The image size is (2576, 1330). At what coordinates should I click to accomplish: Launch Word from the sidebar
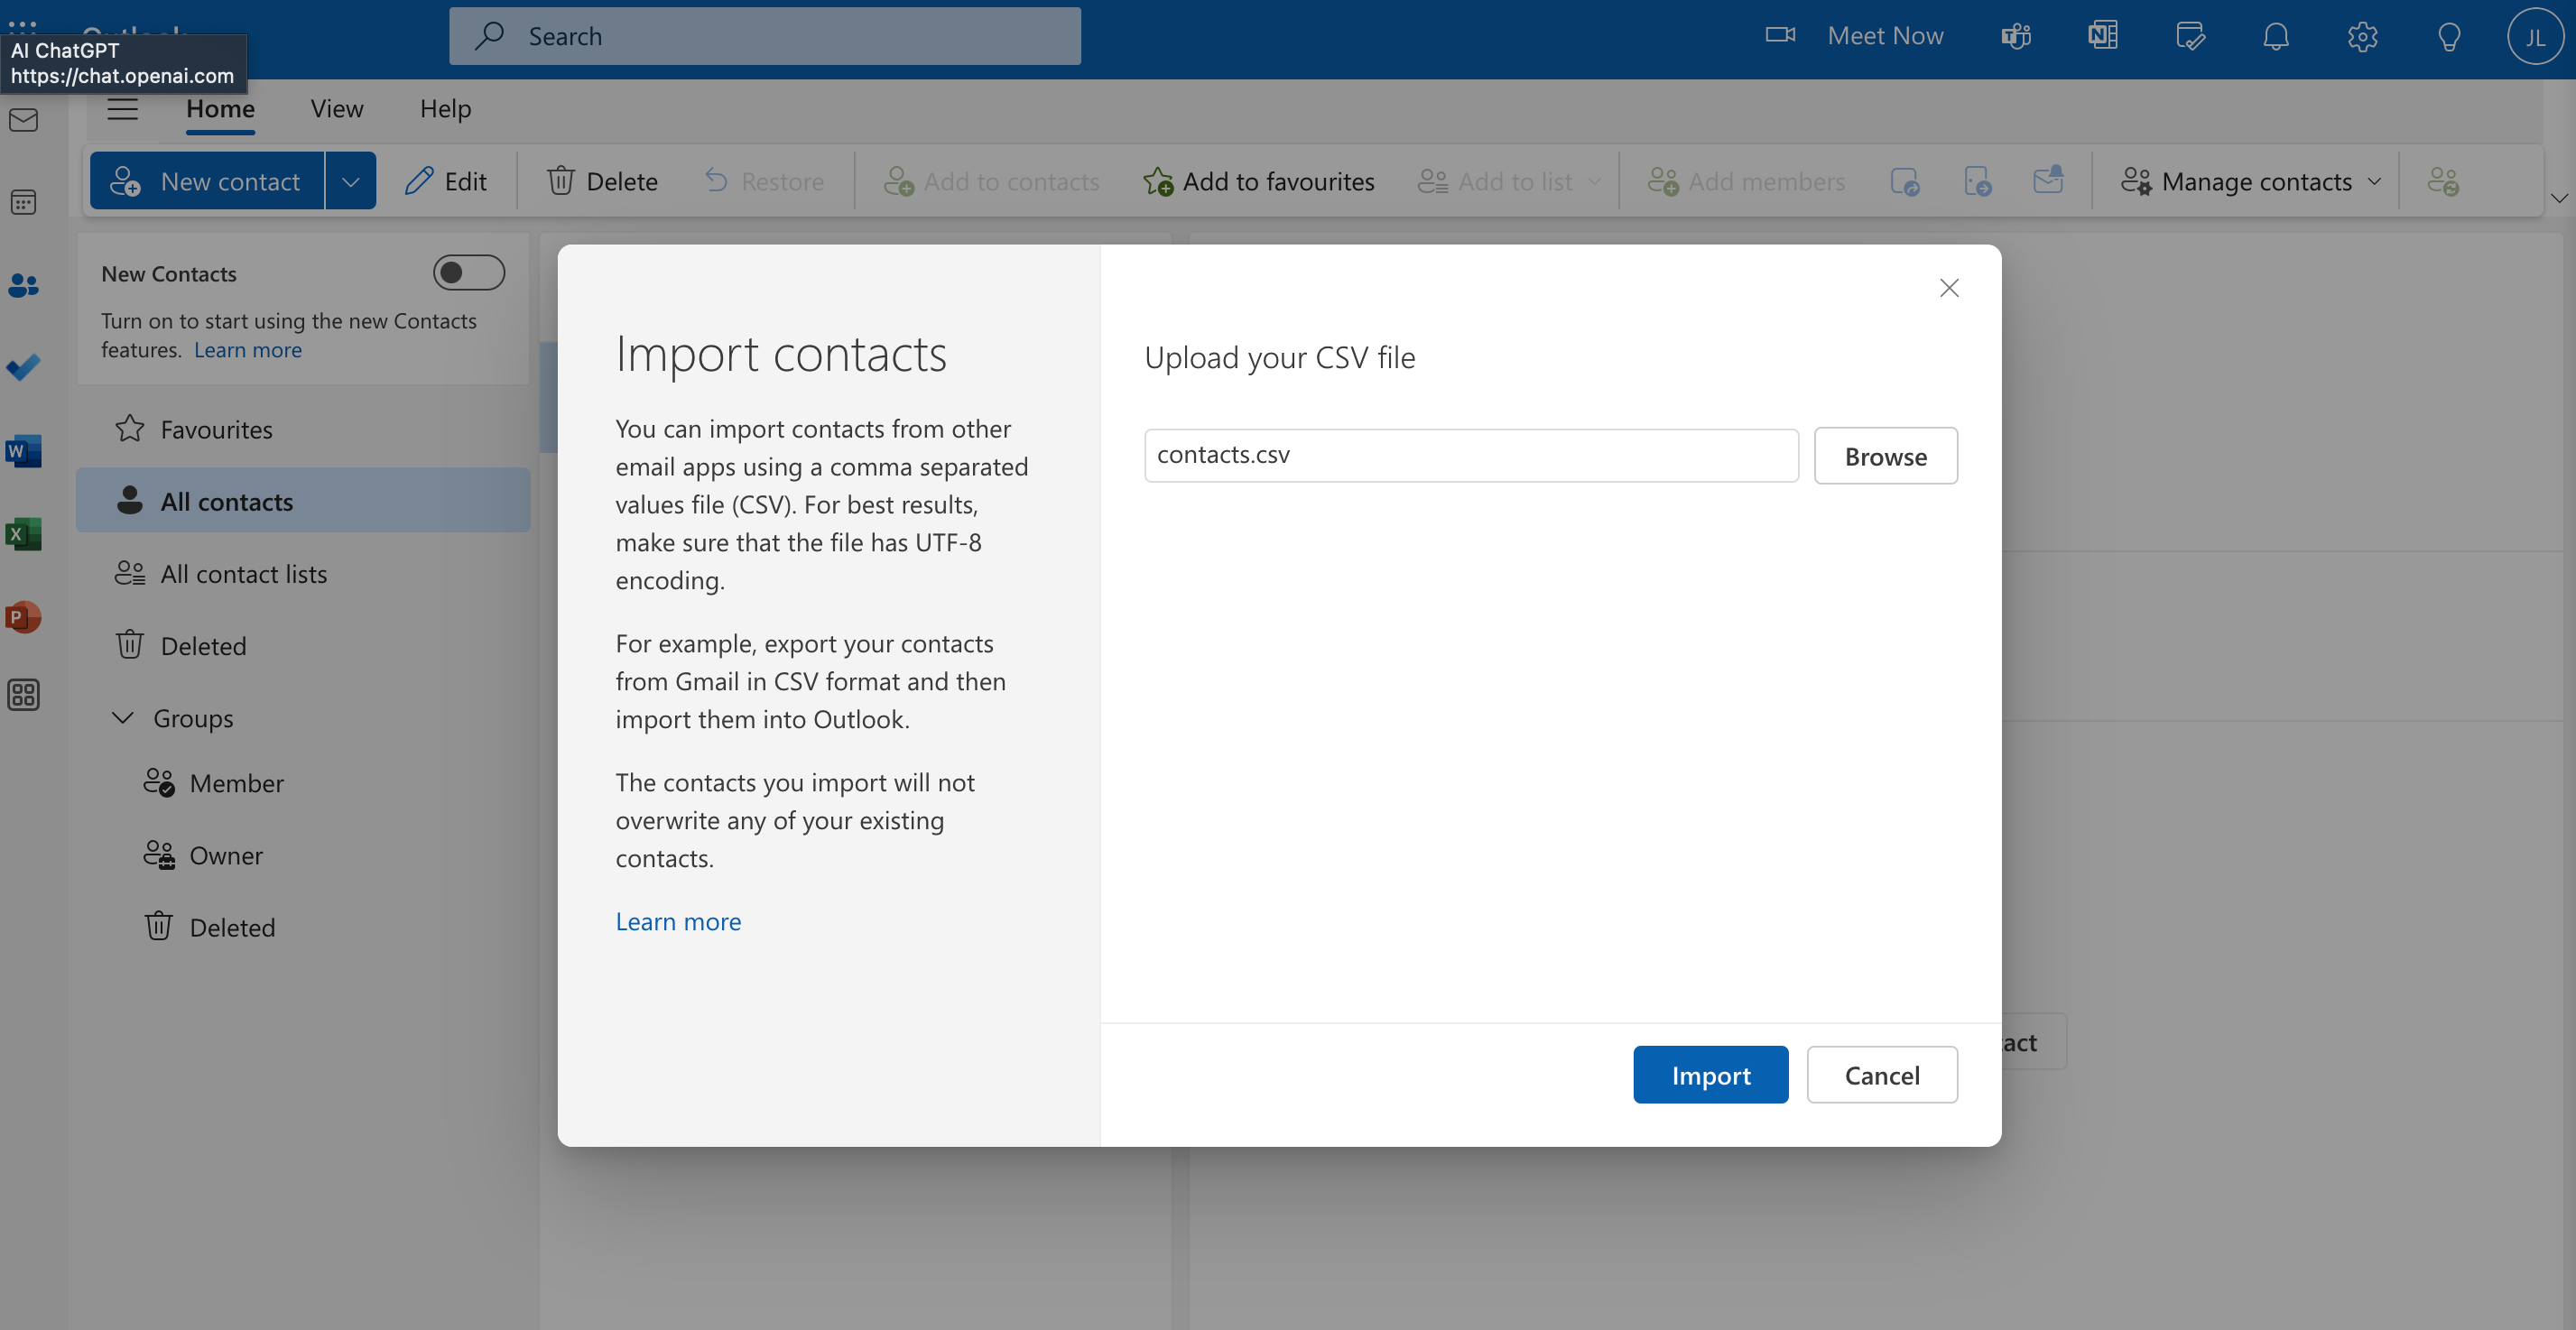coord(23,450)
